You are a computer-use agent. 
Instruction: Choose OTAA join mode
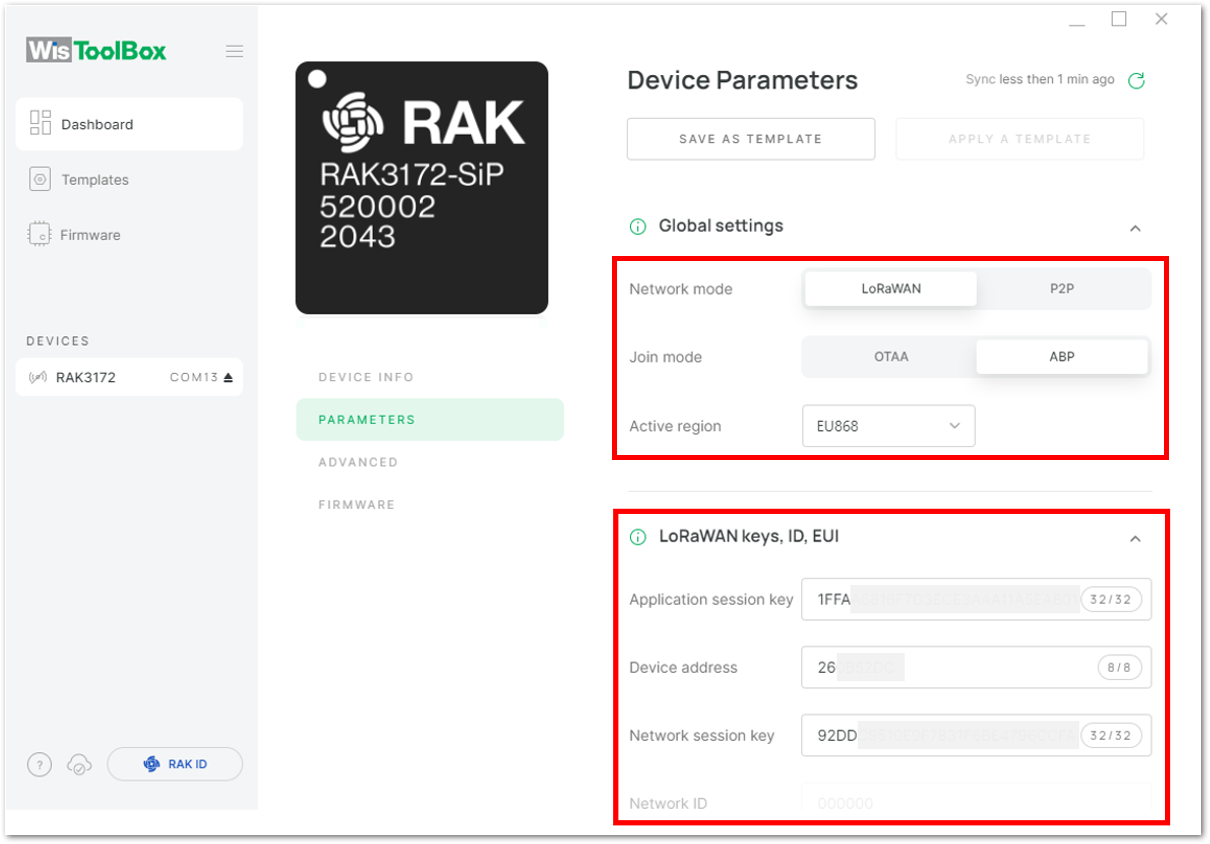[x=891, y=356]
